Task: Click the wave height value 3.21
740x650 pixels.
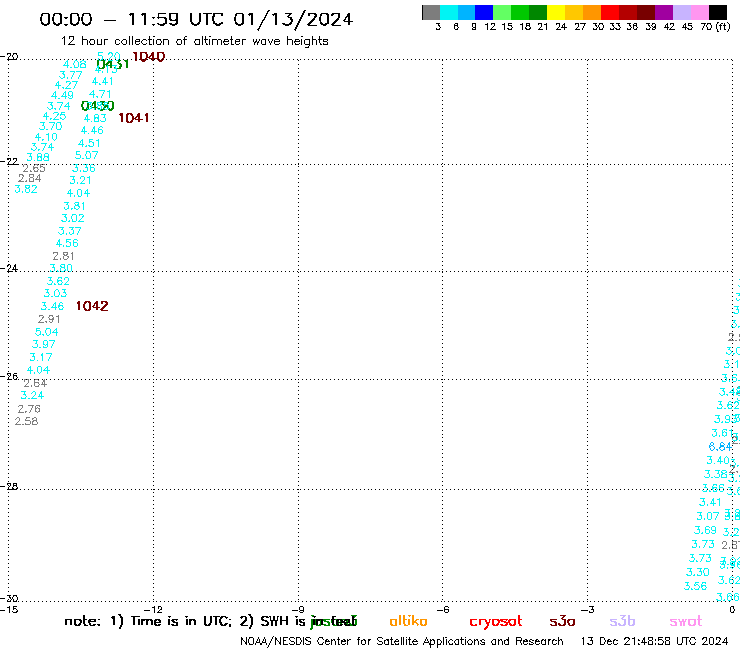Action: tap(80, 180)
